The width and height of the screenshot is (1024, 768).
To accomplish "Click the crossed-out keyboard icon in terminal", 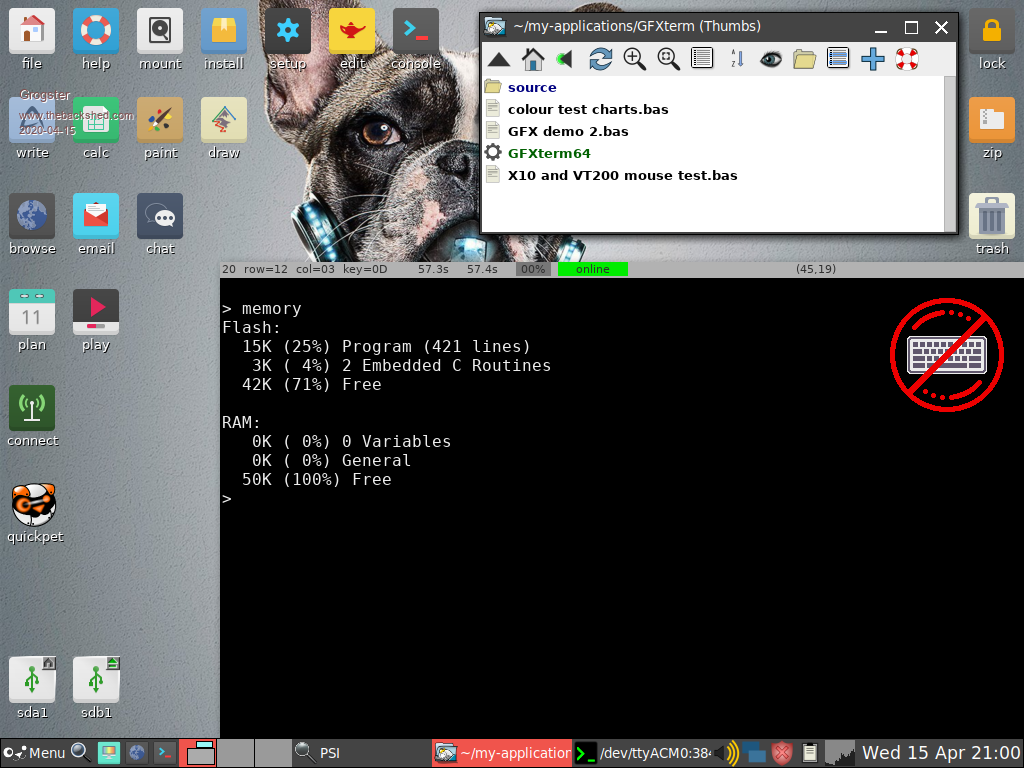I will 946,353.
